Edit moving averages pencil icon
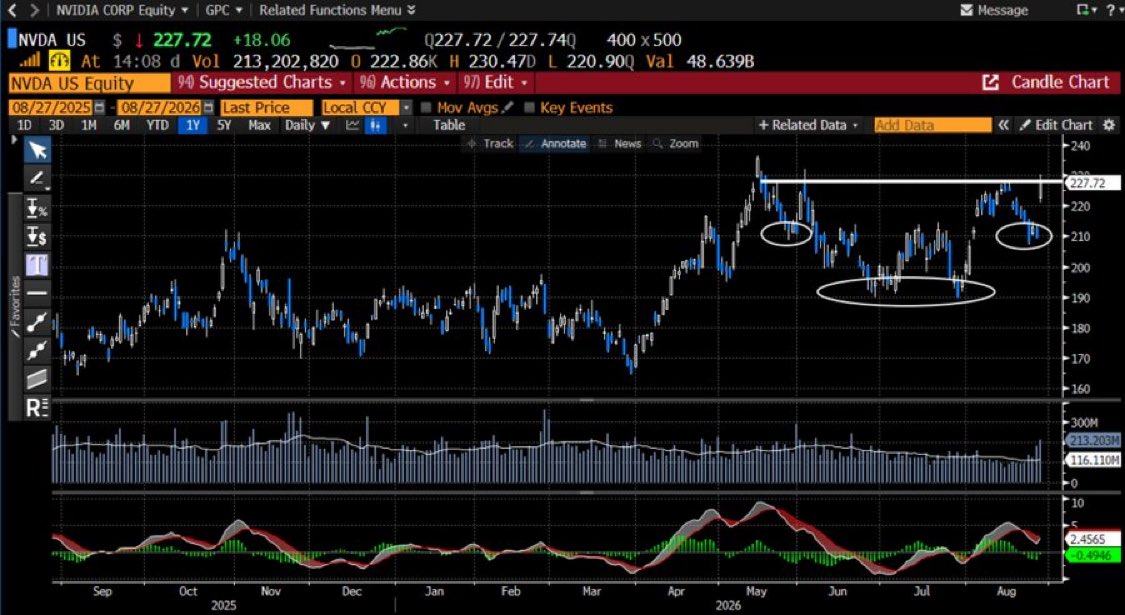 coord(508,108)
